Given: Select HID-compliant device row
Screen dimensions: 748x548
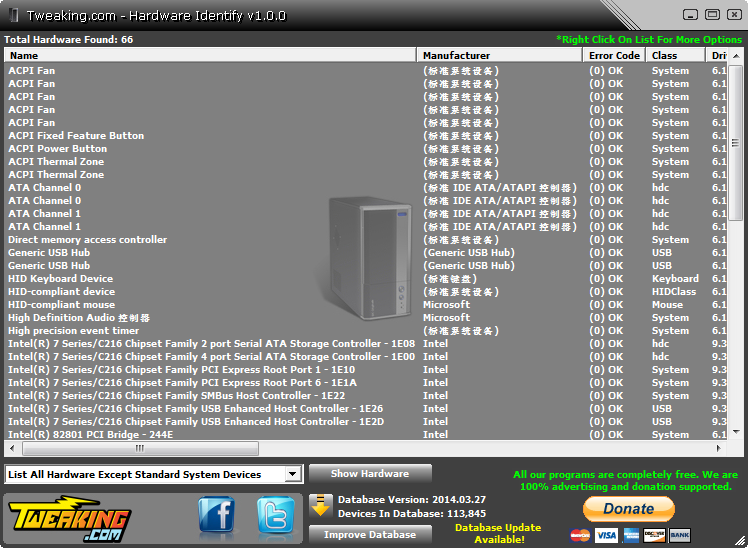Looking at the screenshot, I should pos(367,292).
